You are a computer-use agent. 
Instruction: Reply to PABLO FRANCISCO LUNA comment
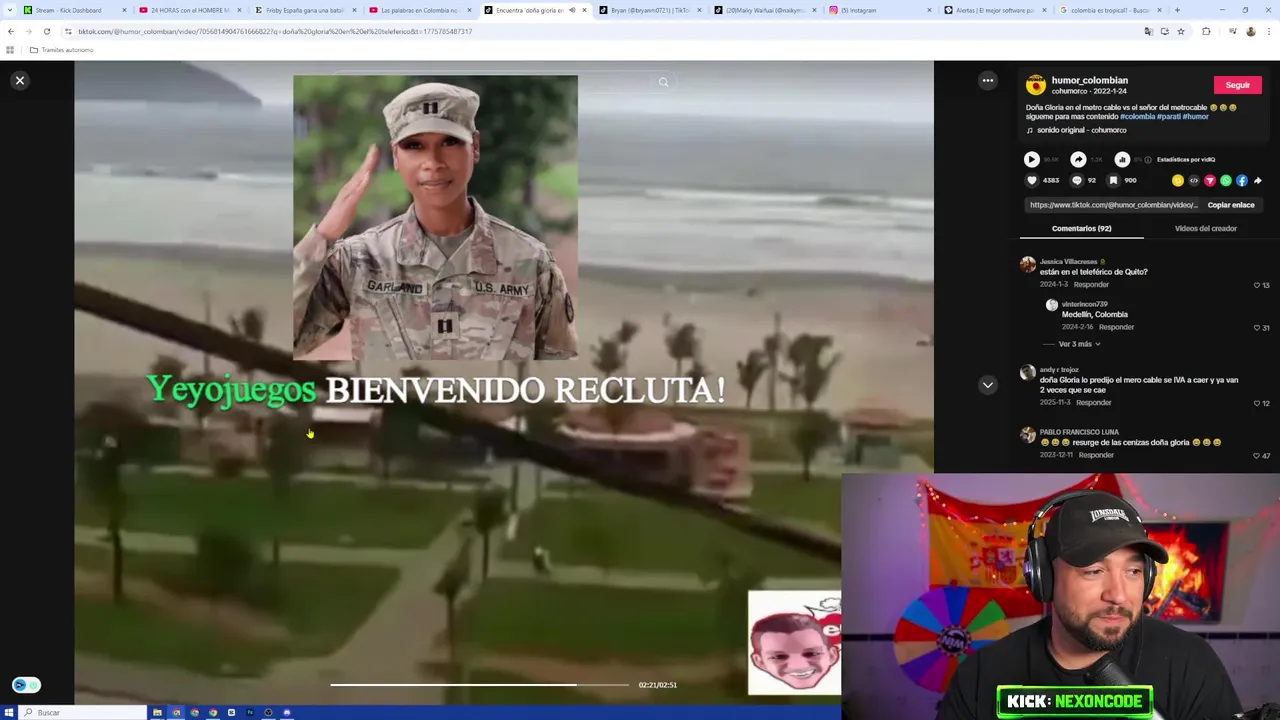click(x=1096, y=455)
